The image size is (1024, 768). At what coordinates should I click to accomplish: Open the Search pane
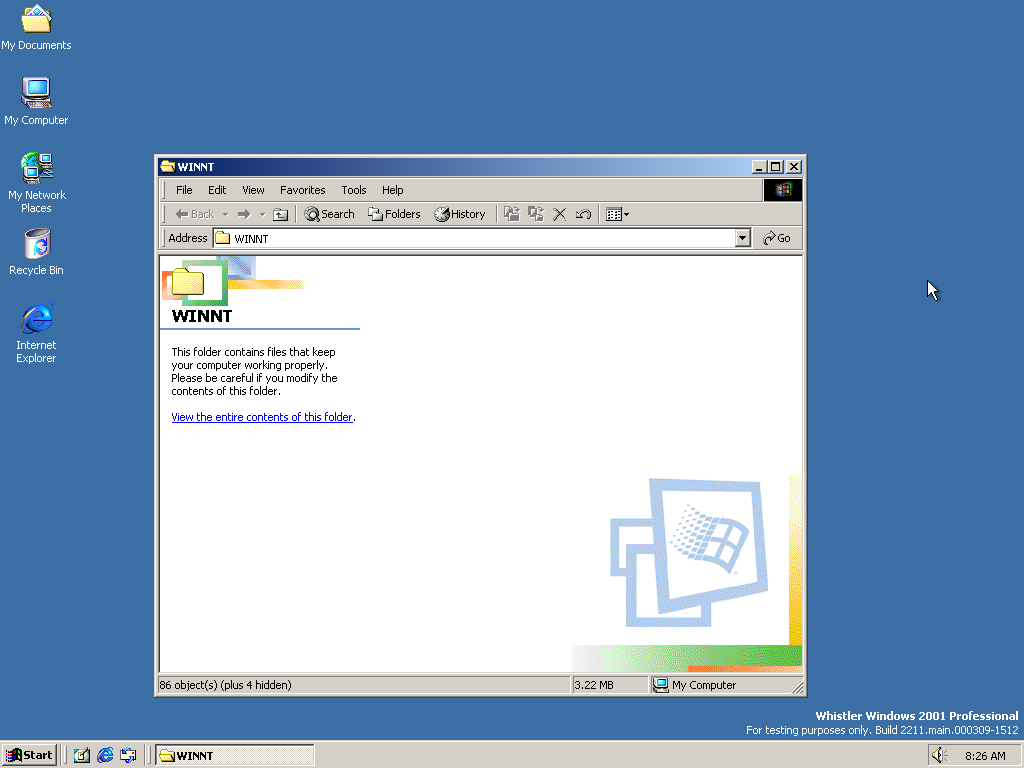tap(329, 214)
